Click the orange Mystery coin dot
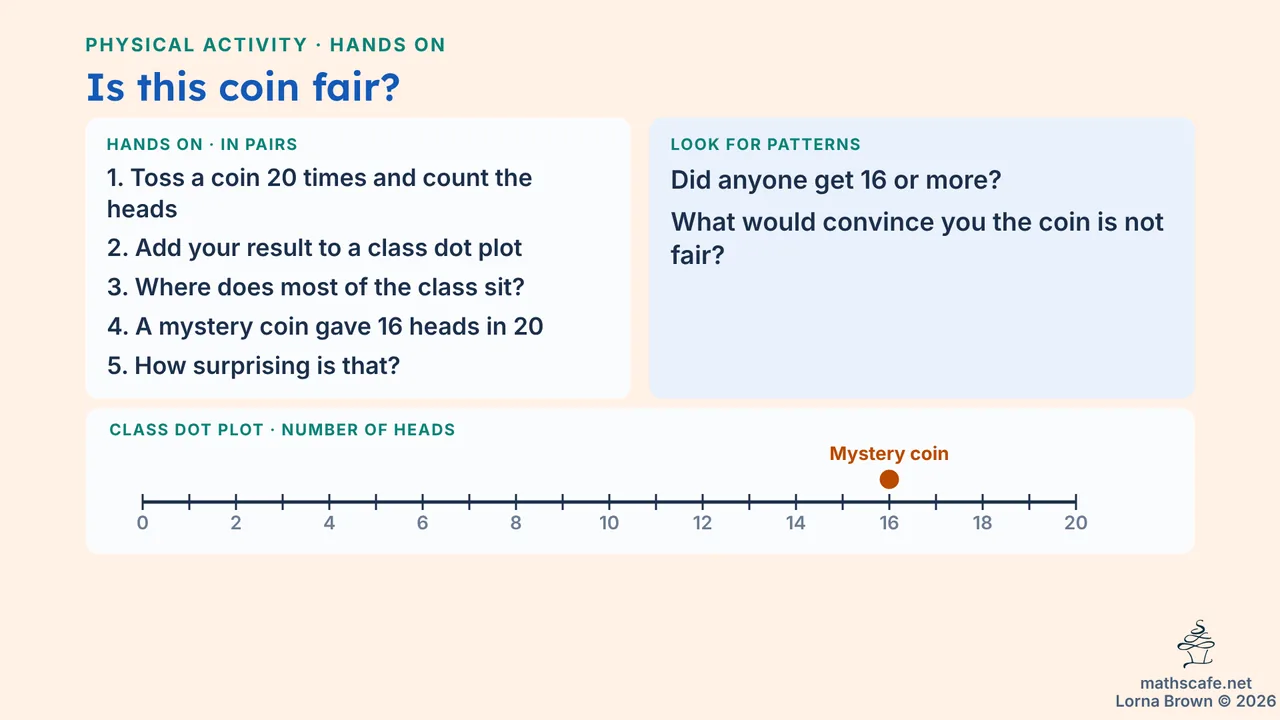This screenshot has width=1280, height=720. pyautogui.click(x=889, y=480)
